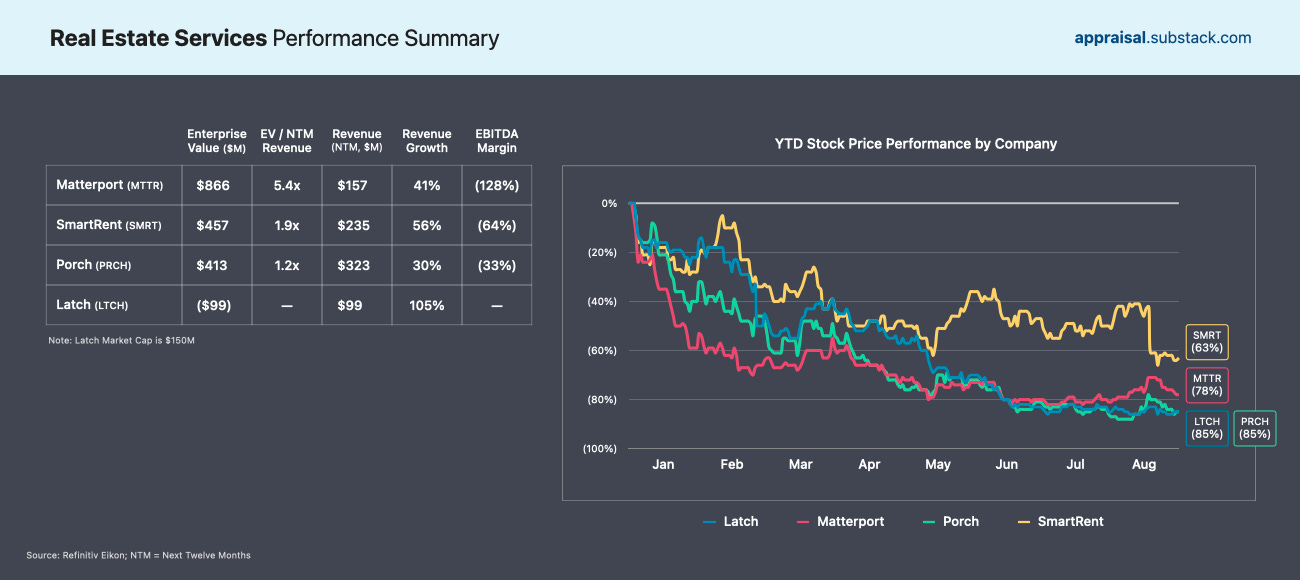Image resolution: width=1300 pixels, height=580 pixels.
Task: Click the Revenue (NTM, $M) column header
Action: click(357, 141)
